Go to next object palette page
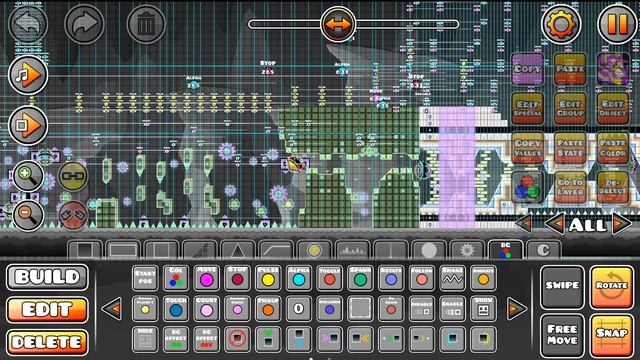Image resolution: width=640 pixels, height=360 pixels. click(x=517, y=309)
